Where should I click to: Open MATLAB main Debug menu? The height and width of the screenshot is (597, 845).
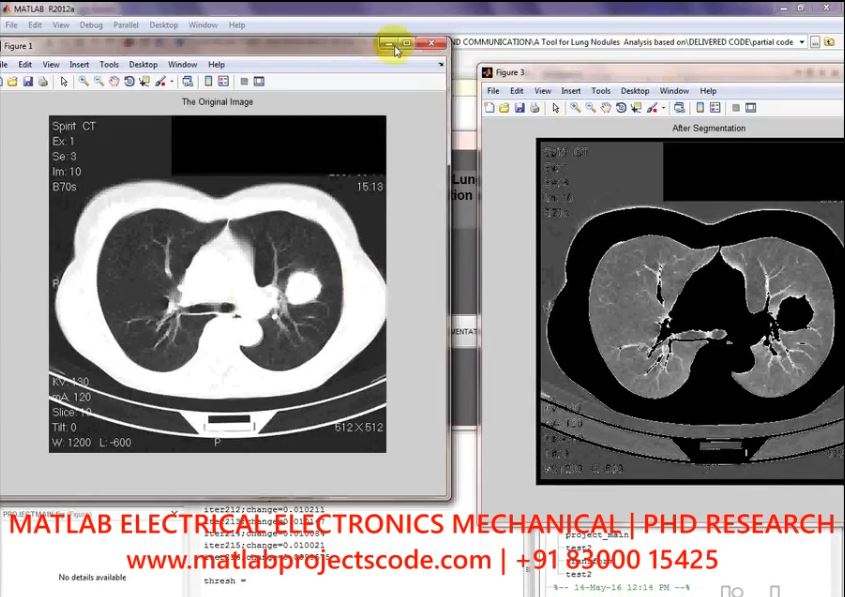coord(91,25)
